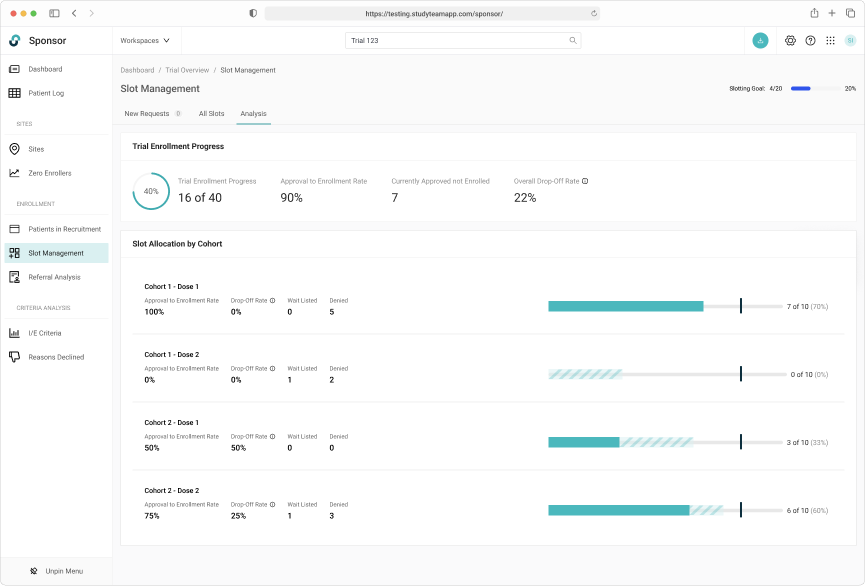Screen dimensions: 865x586
Task: Open Dashboard from the sidebar
Action: pos(45,69)
